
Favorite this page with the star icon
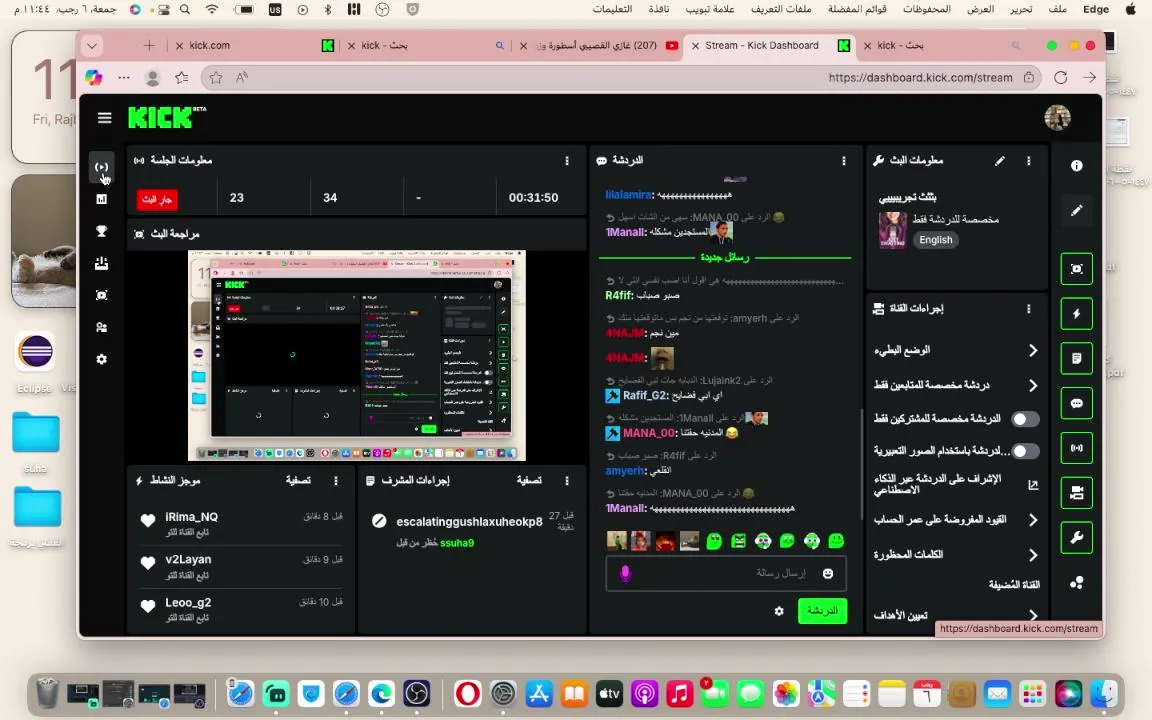click(x=215, y=77)
